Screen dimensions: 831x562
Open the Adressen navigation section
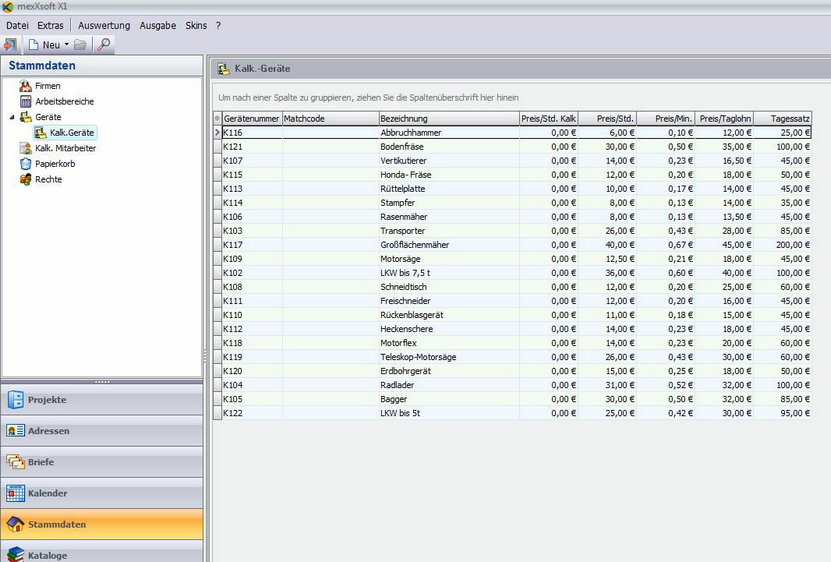point(102,431)
